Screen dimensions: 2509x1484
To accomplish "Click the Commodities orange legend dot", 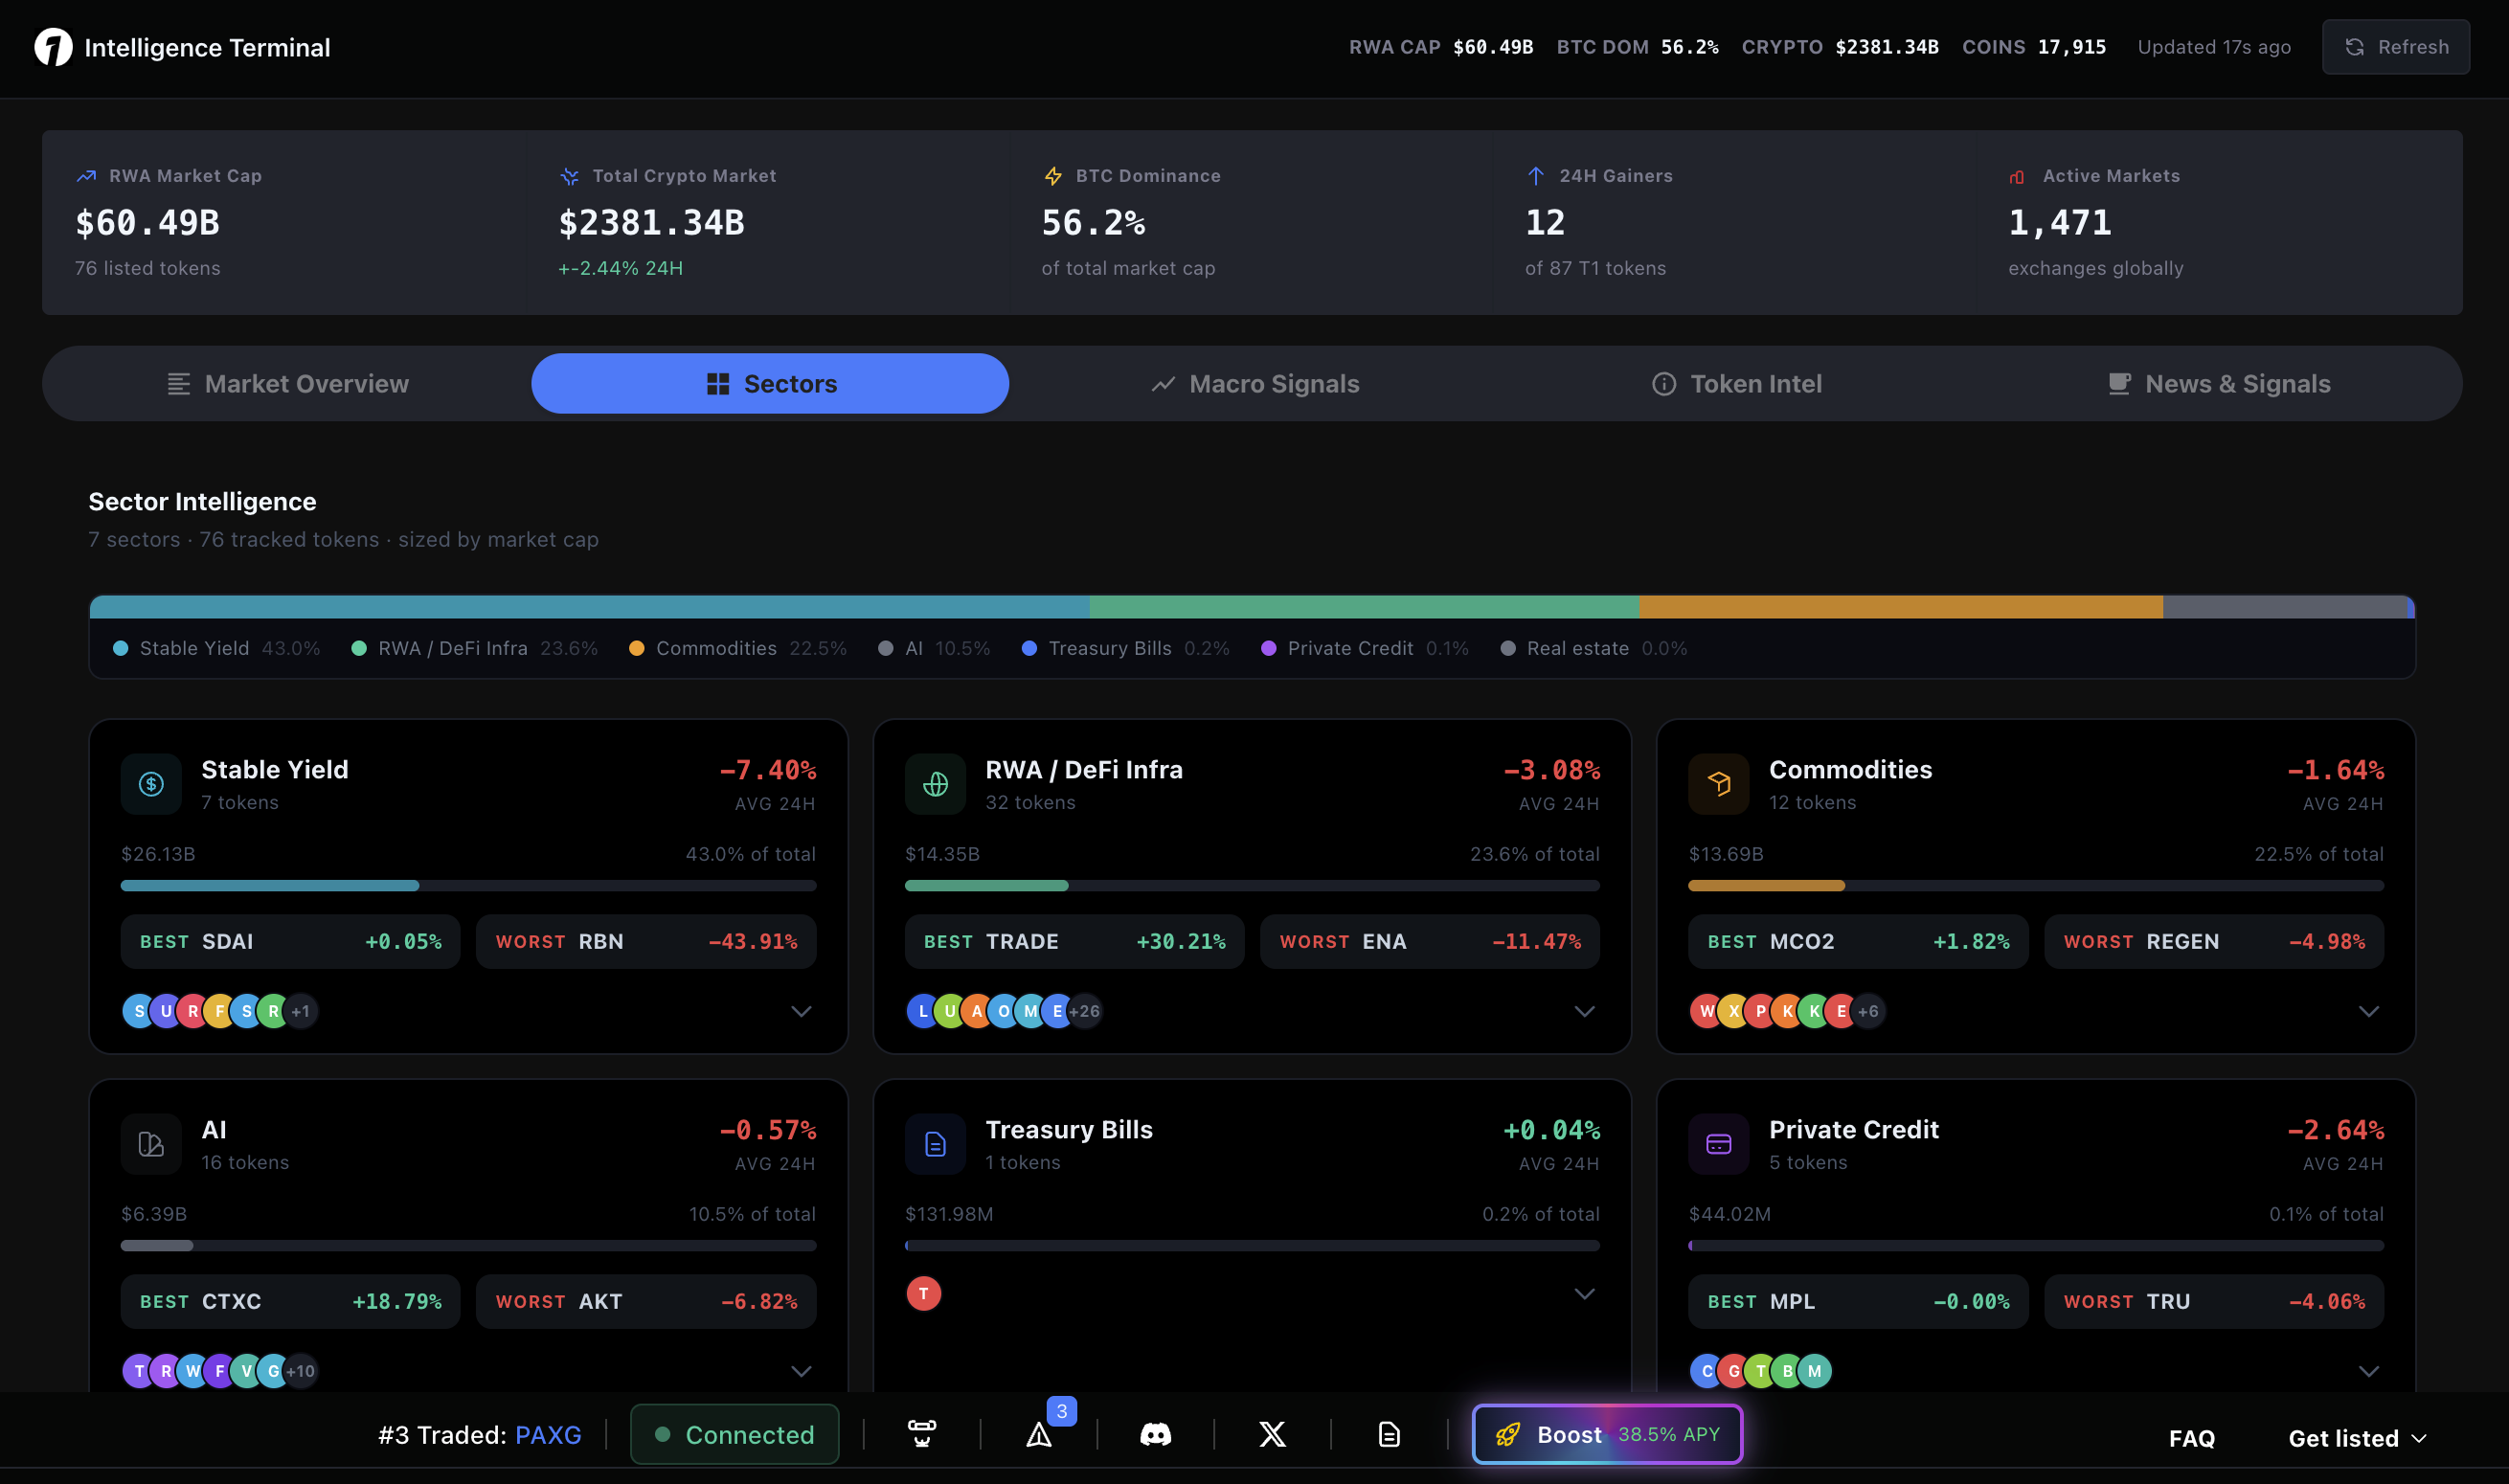I will (x=636, y=649).
